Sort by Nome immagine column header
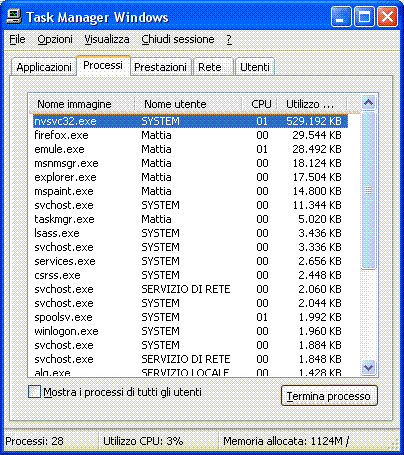Viewport: 404px width, 455px height. click(x=82, y=104)
